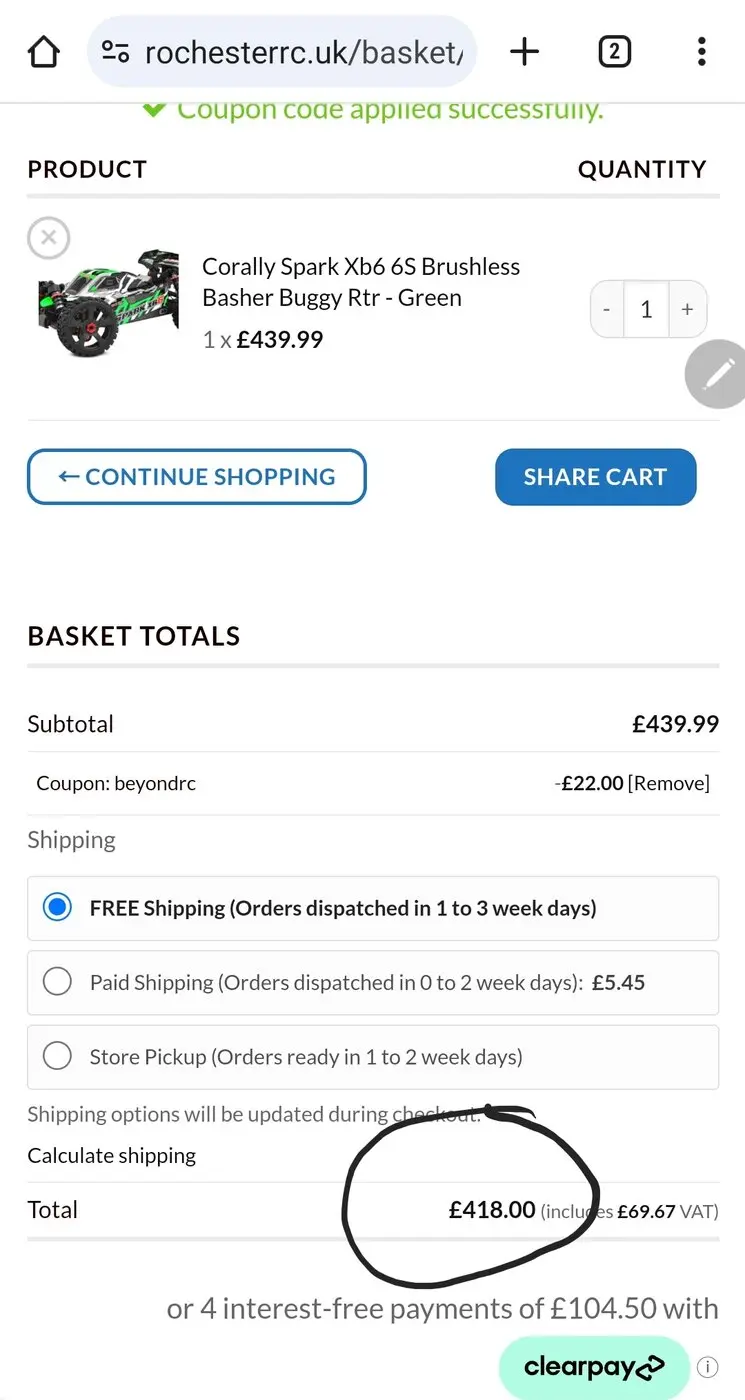Open the browser three-dot menu
Viewport: 745px width, 1400px height.
pos(702,52)
